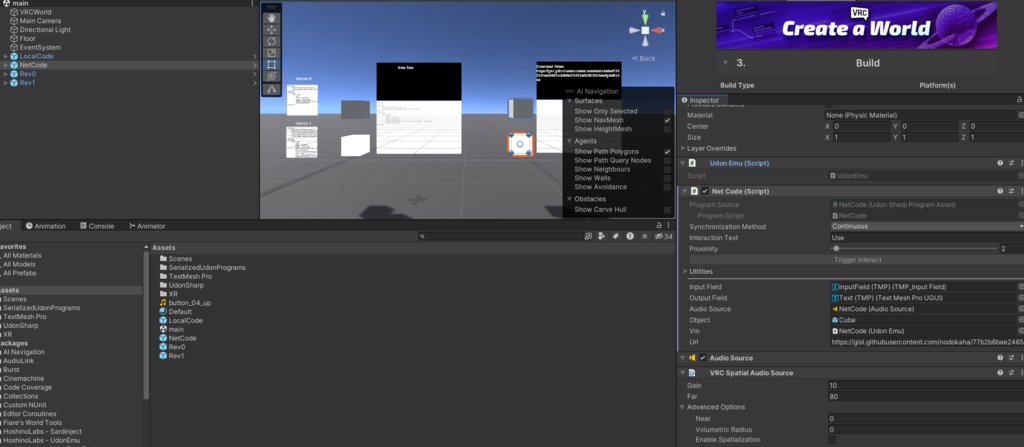Screen dimensions: 1024x447
Task: Collapse the Surfaces section in AI Navigation
Action: tap(569, 101)
